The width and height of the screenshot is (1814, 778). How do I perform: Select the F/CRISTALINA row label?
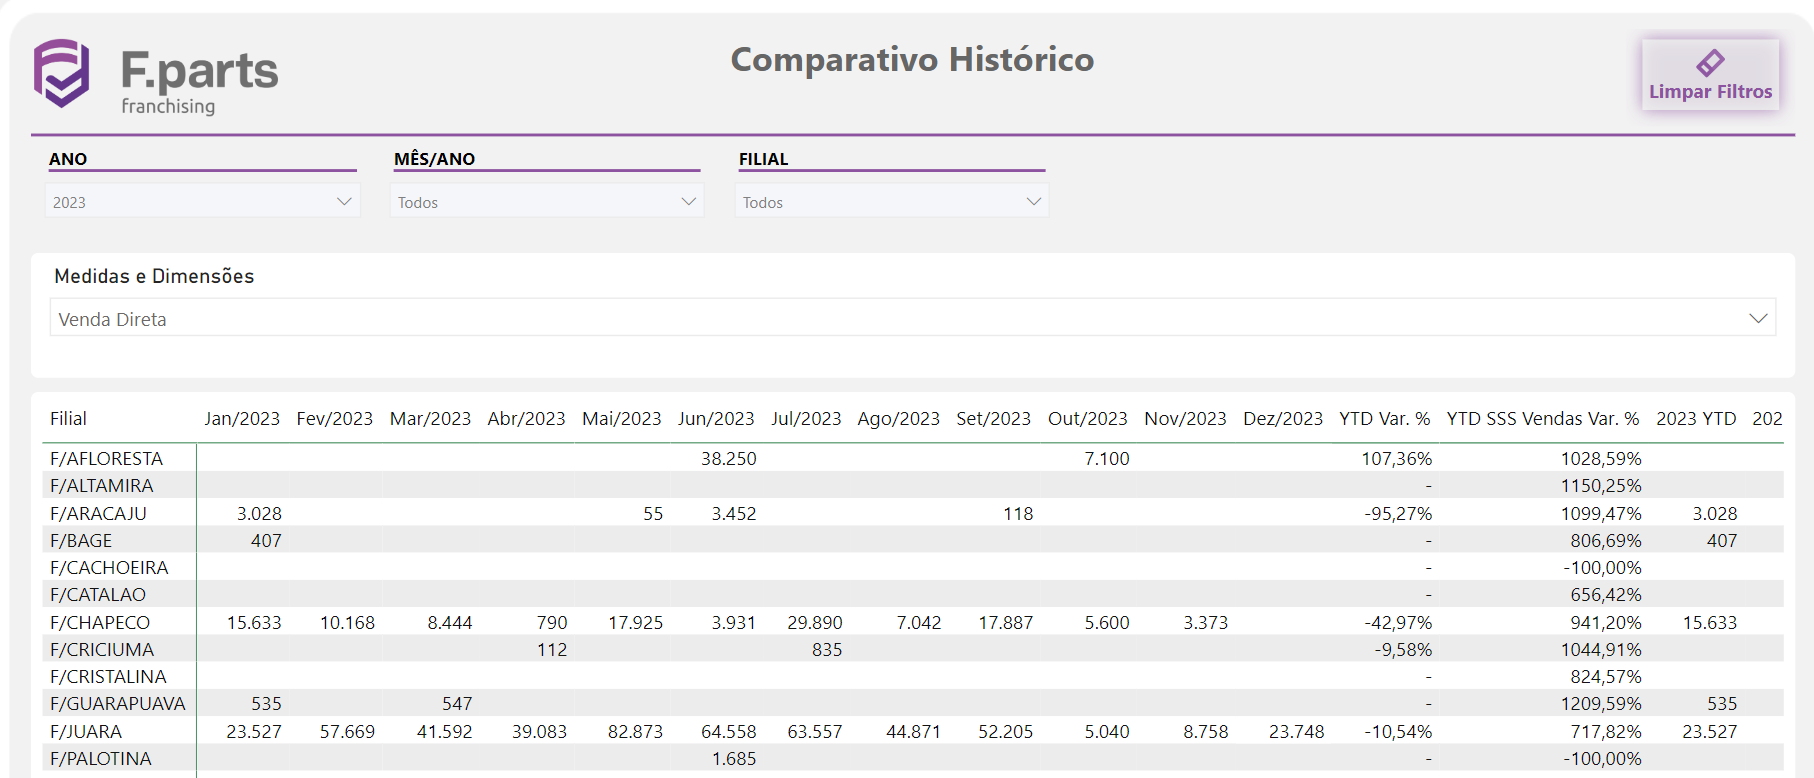coord(108,676)
